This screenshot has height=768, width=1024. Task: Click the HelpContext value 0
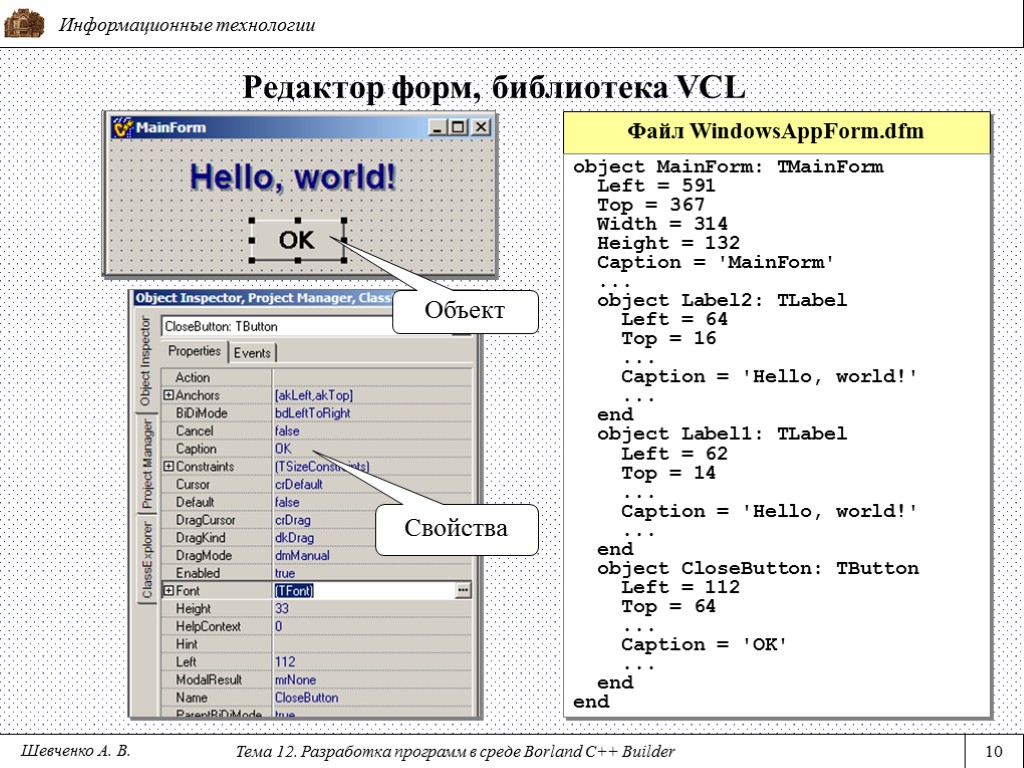[x=278, y=626]
